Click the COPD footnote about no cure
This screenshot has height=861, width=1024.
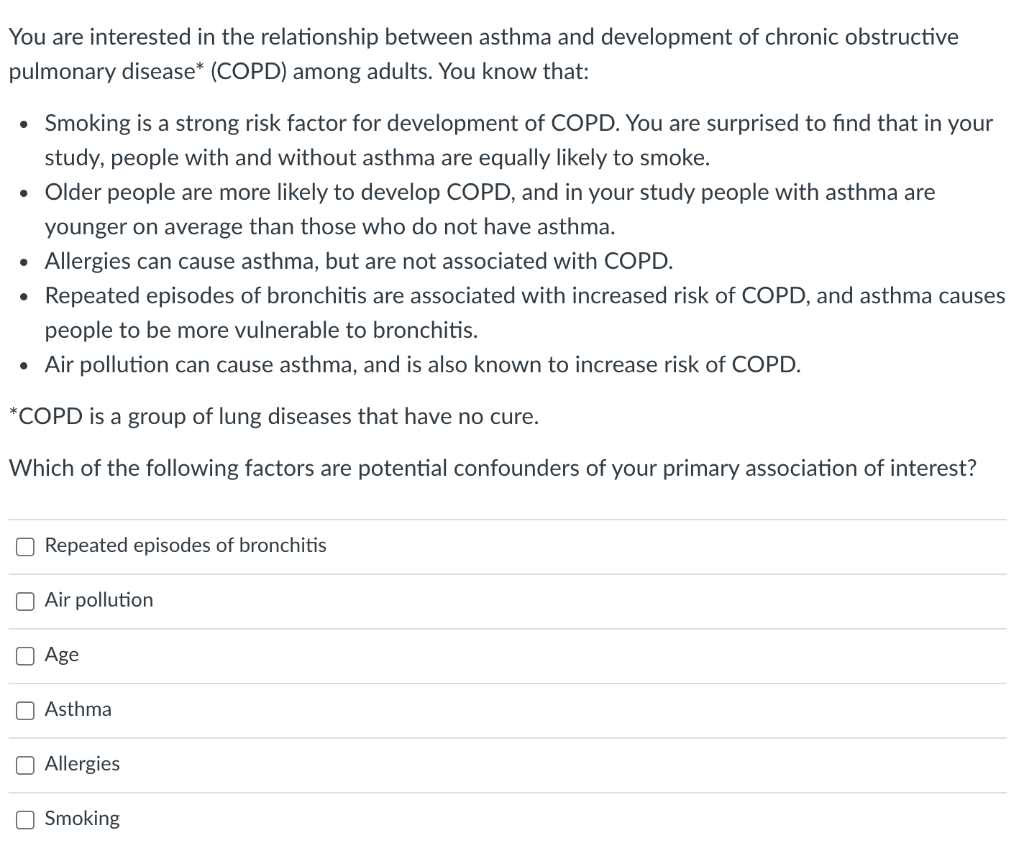pyautogui.click(x=273, y=417)
